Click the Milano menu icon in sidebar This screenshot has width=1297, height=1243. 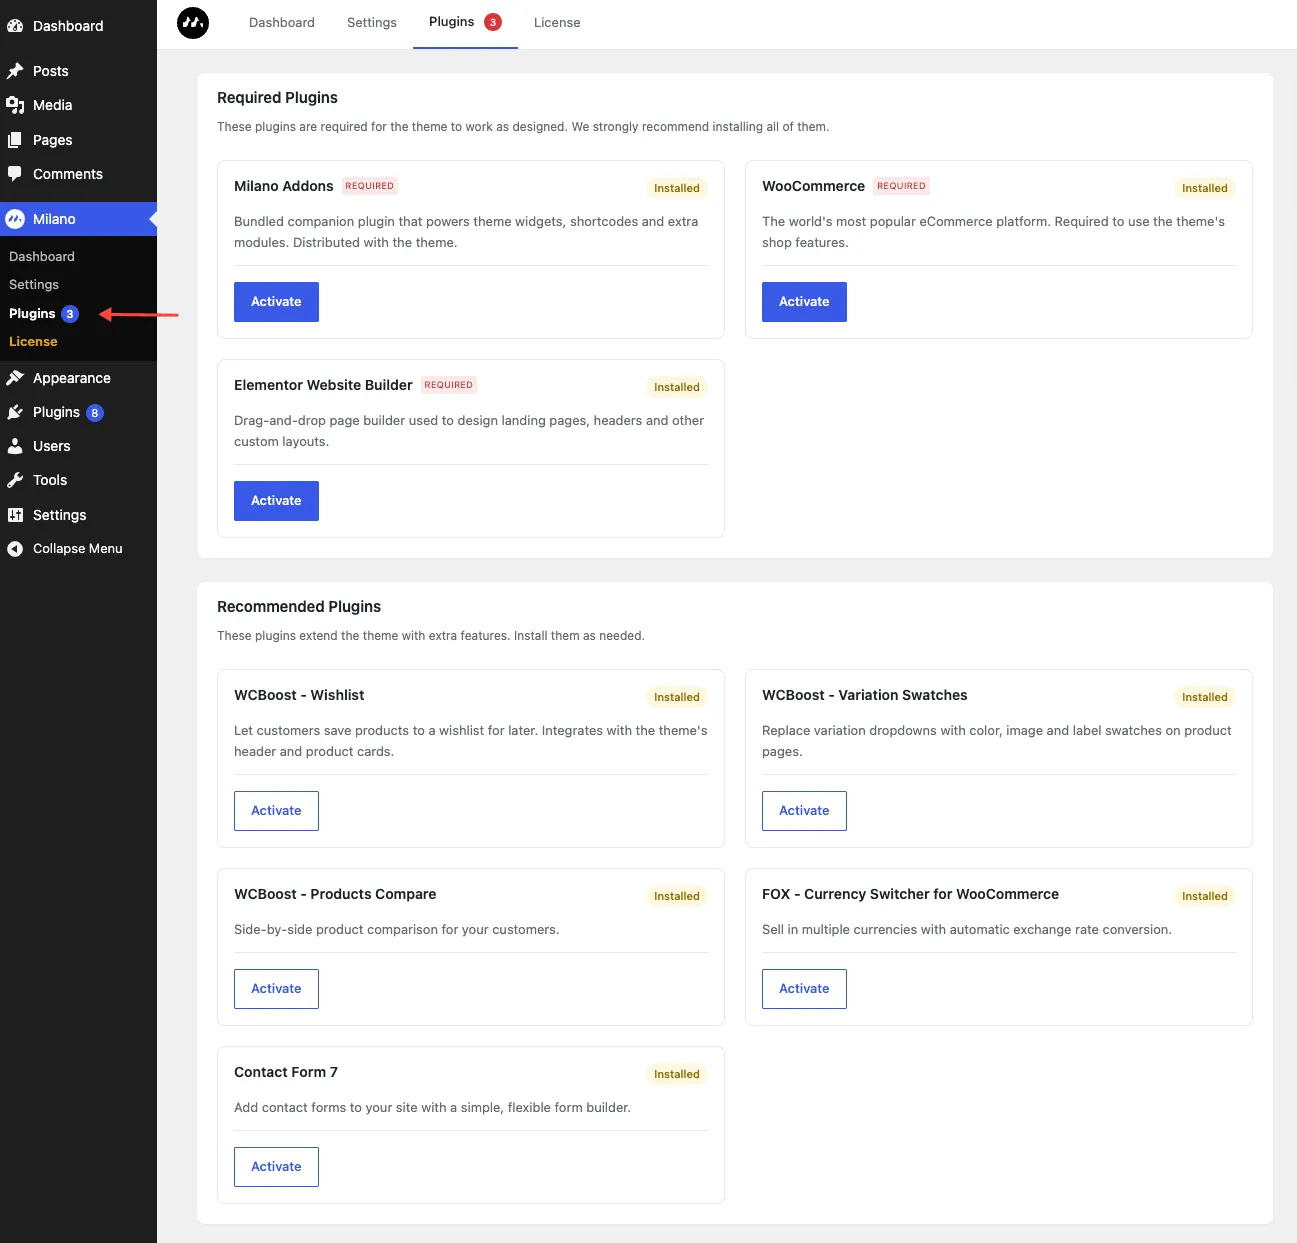click(x=15, y=219)
